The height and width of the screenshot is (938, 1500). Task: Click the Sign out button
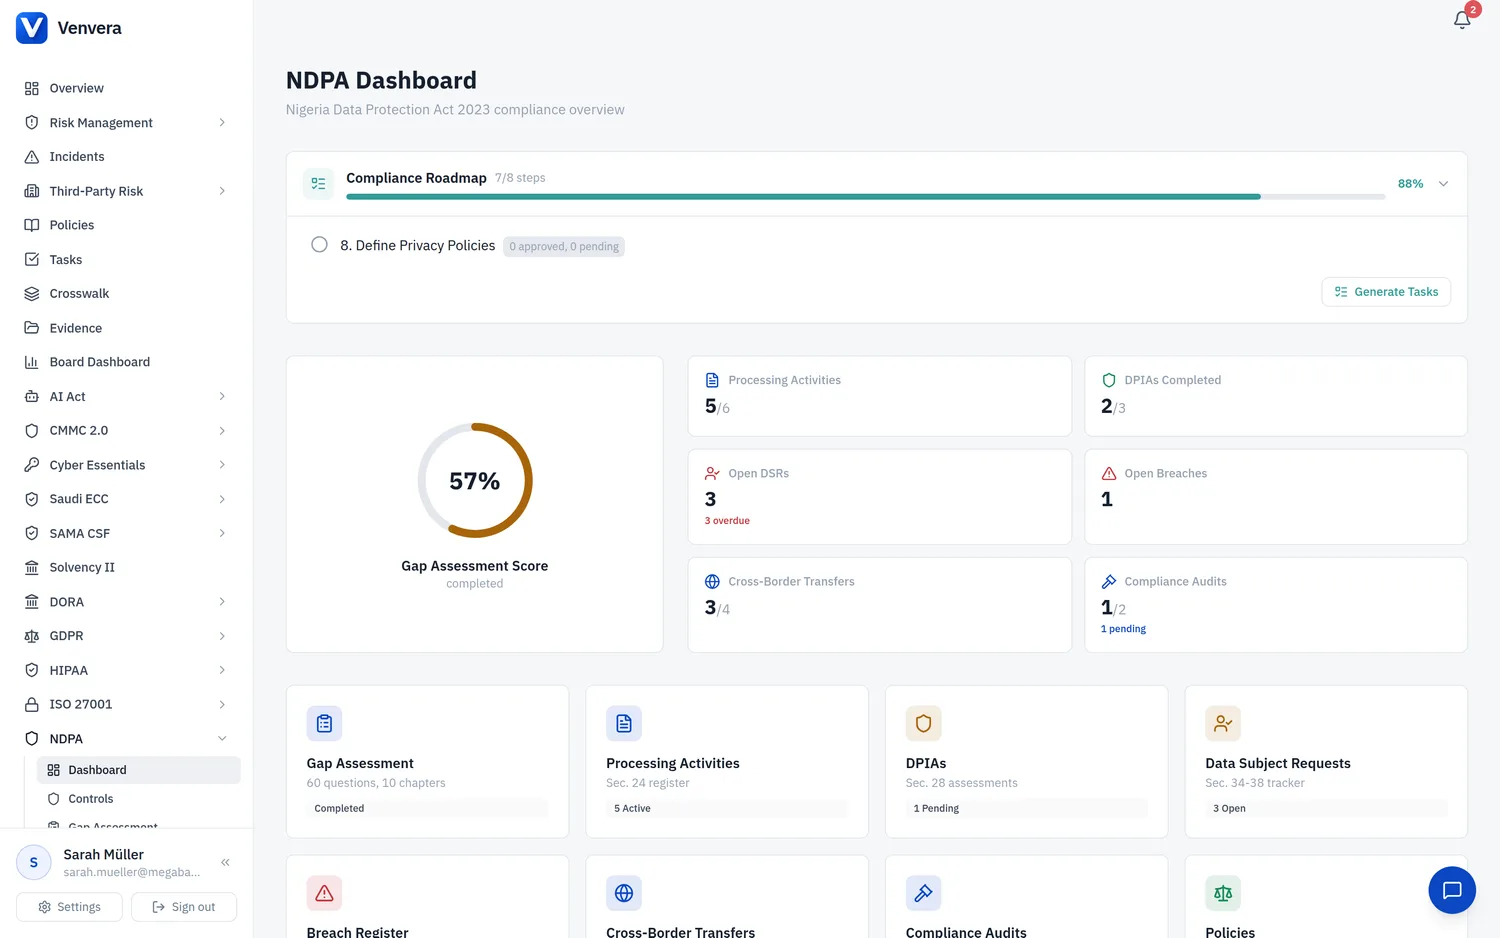click(x=184, y=907)
